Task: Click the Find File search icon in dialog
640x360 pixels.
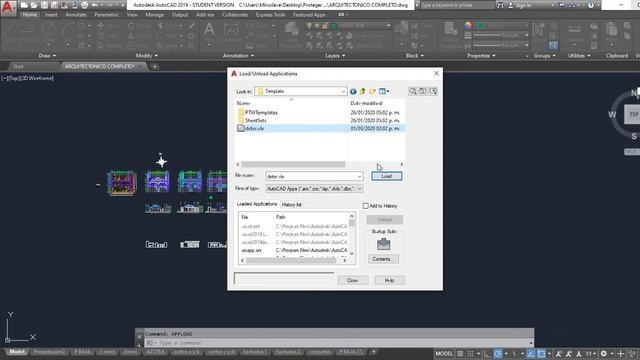Action: click(413, 91)
